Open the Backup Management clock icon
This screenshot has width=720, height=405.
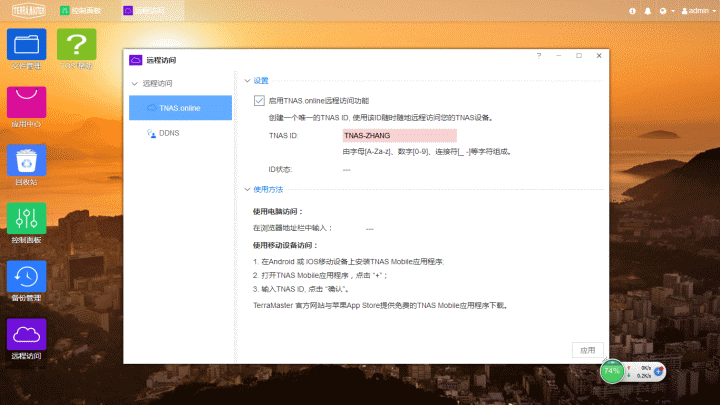27,276
